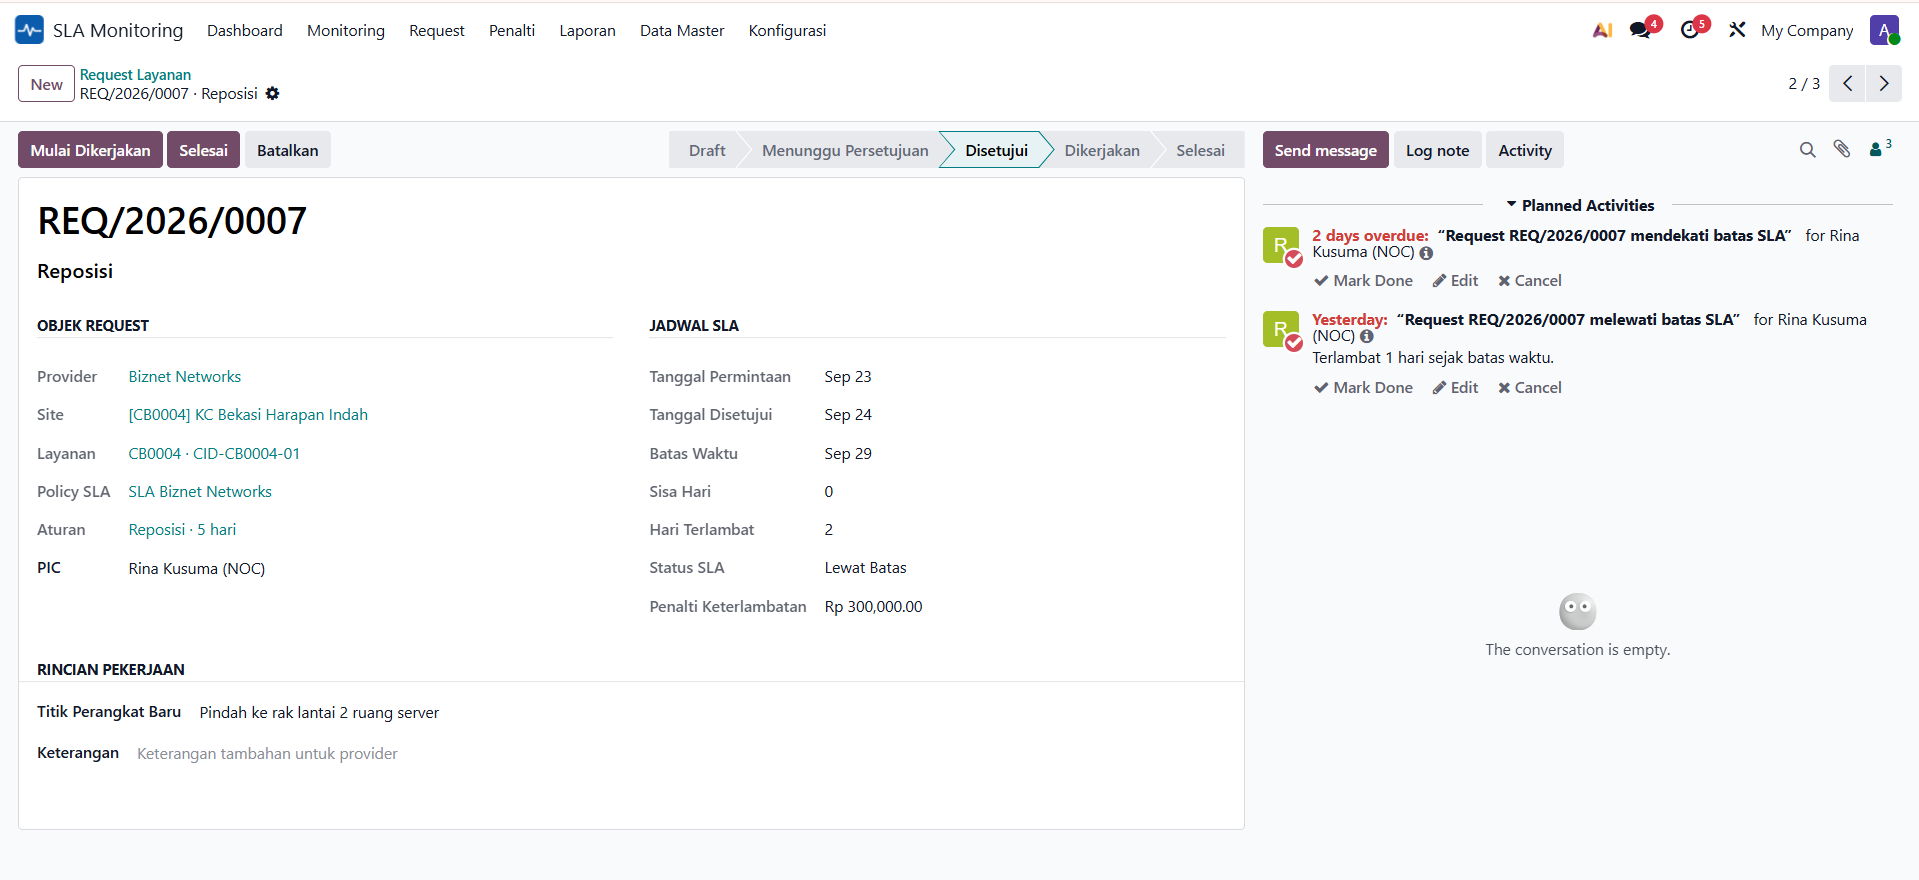The height and width of the screenshot is (880, 1919).
Task: Open the Laporan menu
Action: (587, 30)
